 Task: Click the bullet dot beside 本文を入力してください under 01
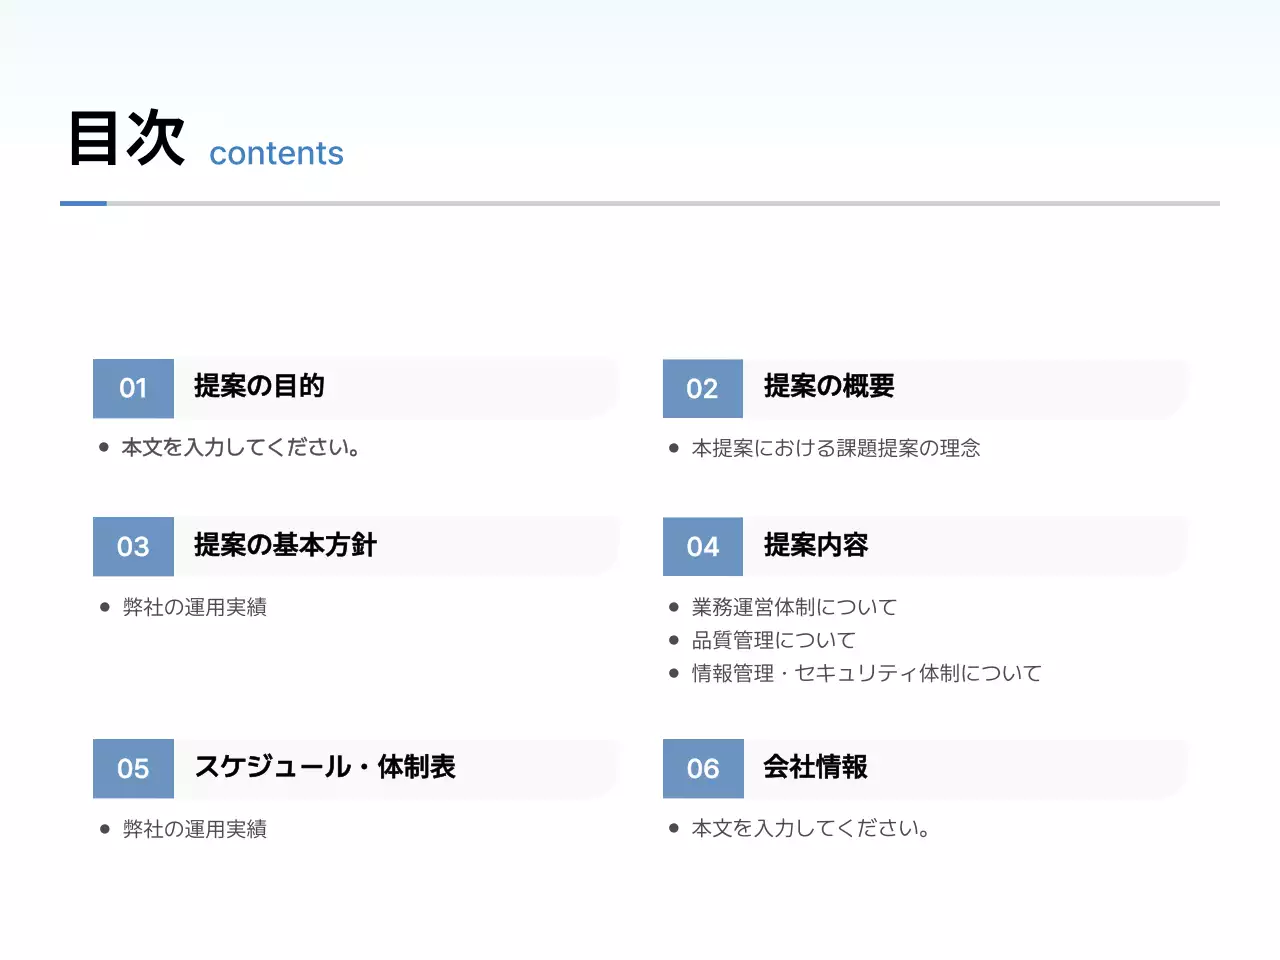pyautogui.click(x=102, y=447)
